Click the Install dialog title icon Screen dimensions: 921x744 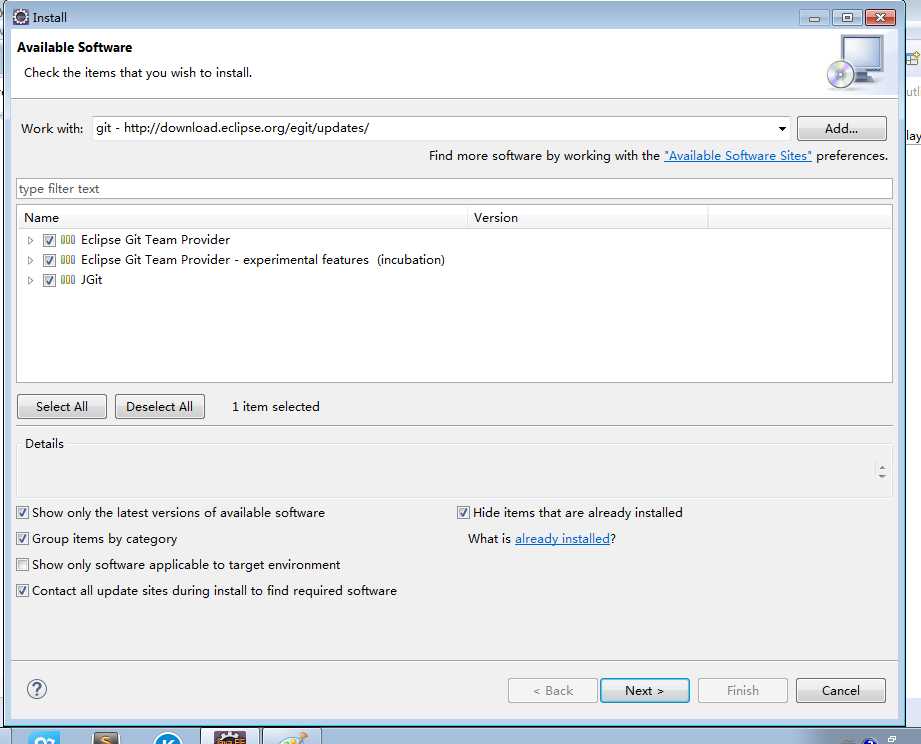21,17
